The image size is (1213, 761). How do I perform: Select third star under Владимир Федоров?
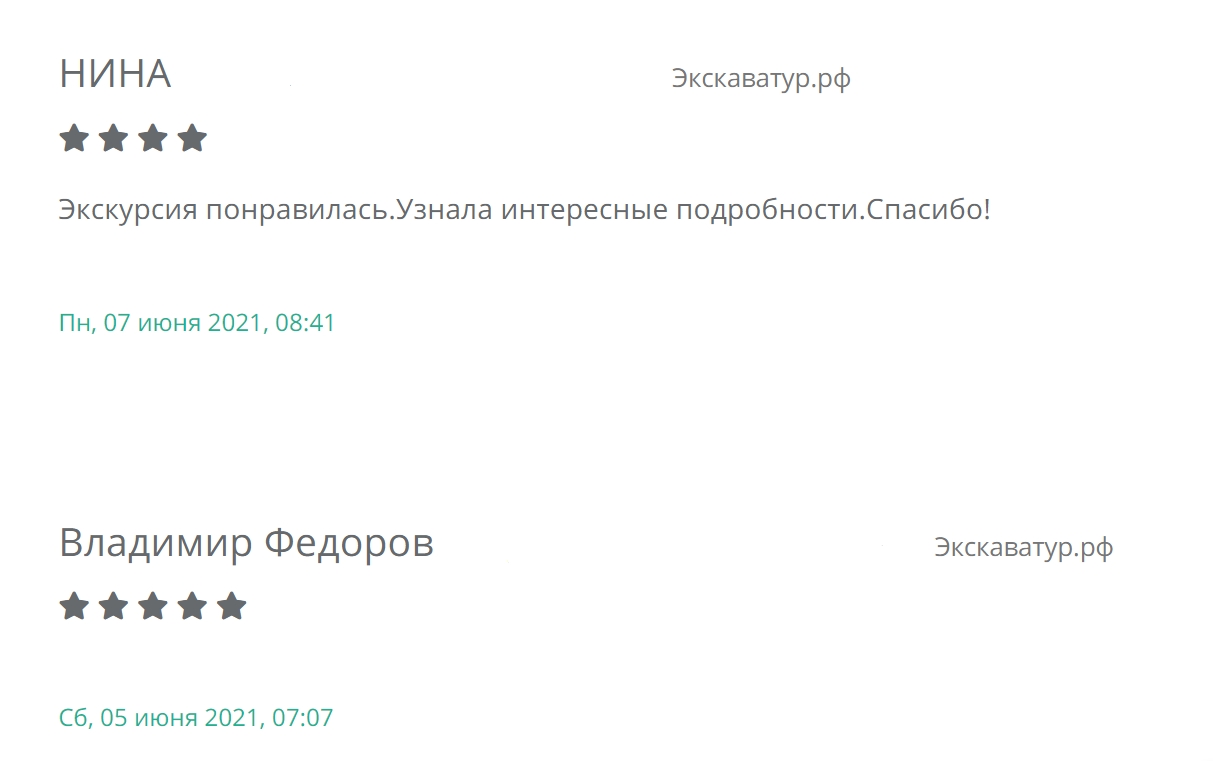152,606
